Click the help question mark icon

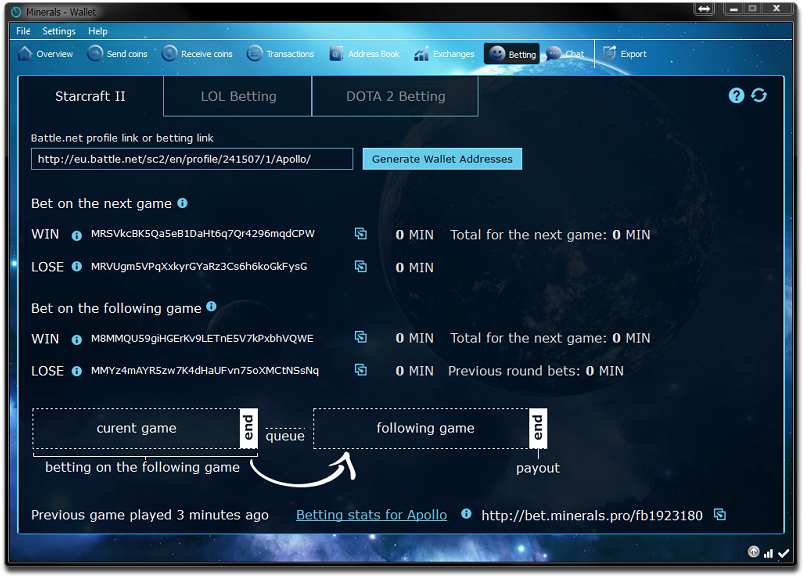737,95
